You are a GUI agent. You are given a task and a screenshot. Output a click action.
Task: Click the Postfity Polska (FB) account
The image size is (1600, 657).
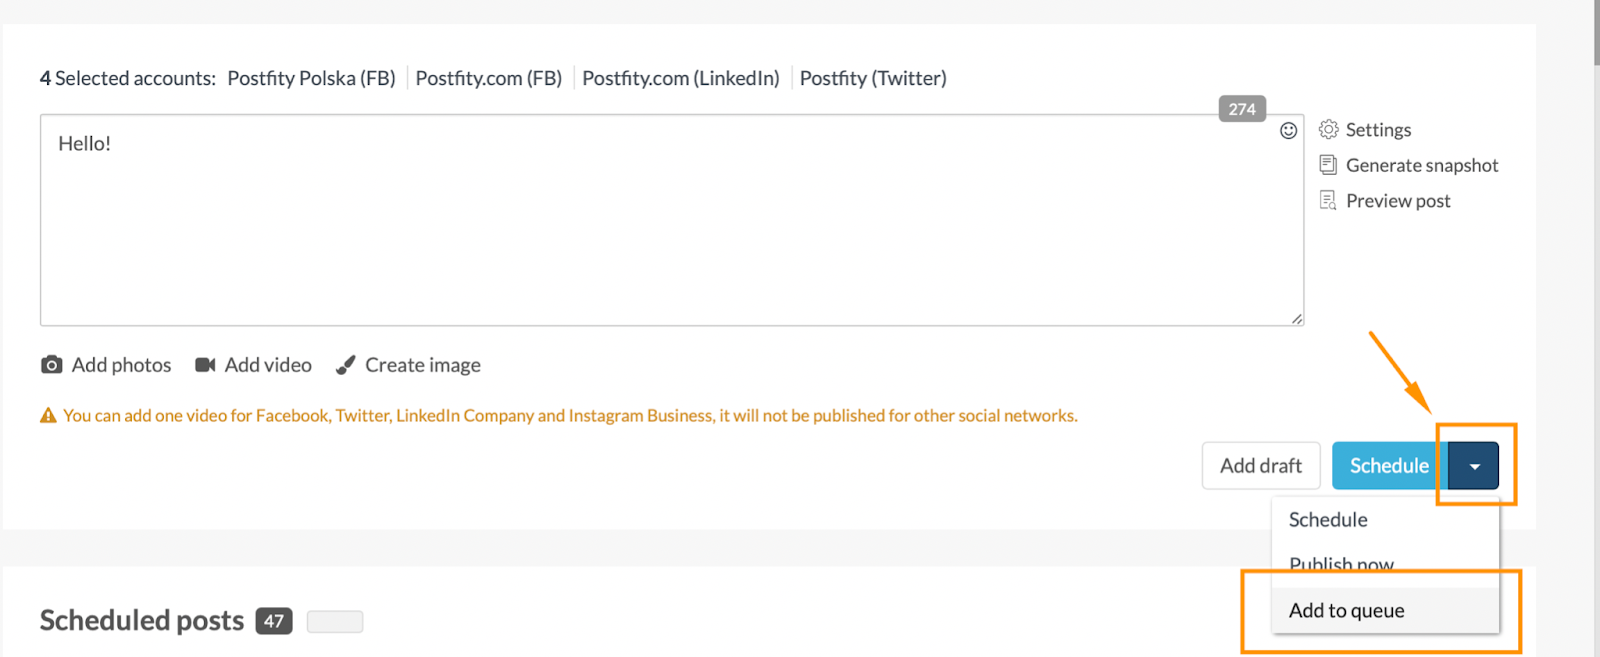pyautogui.click(x=311, y=78)
